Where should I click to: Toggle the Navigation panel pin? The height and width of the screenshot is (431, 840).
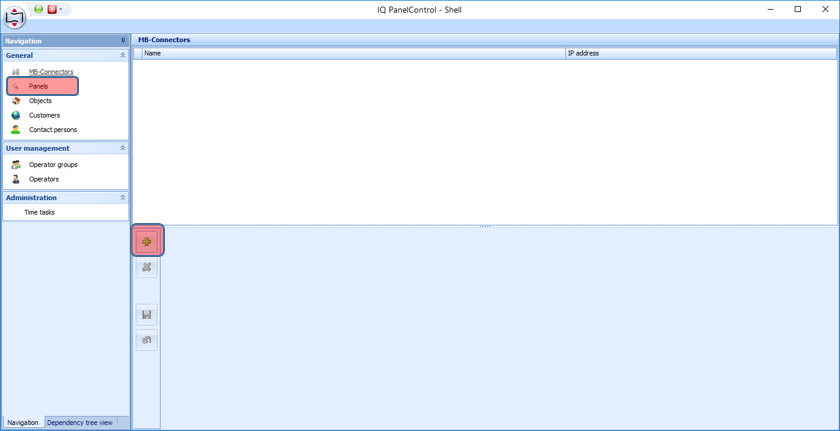tap(123, 41)
